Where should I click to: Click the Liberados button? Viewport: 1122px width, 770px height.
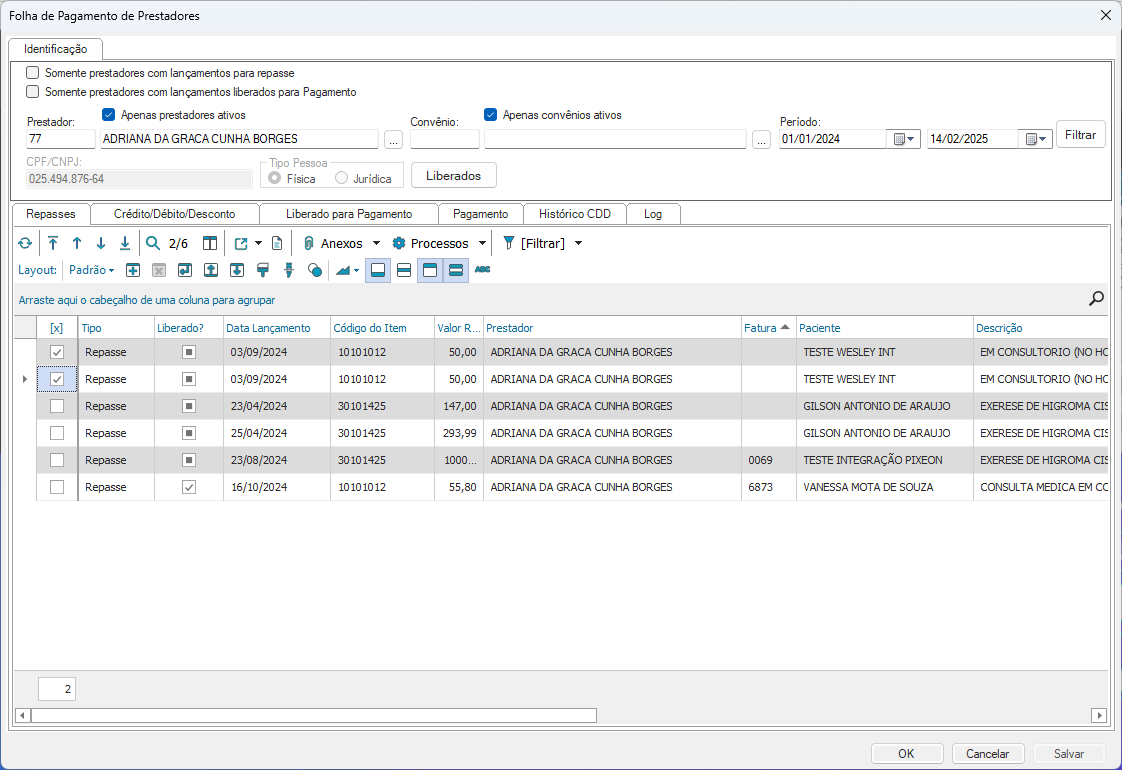[x=453, y=176]
